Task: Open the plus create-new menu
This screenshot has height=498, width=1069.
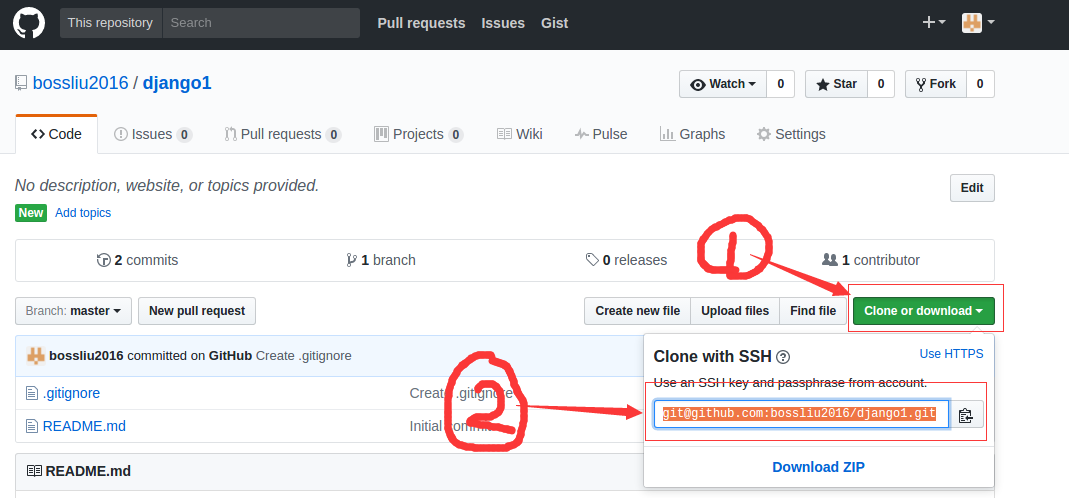Action: [x=933, y=22]
